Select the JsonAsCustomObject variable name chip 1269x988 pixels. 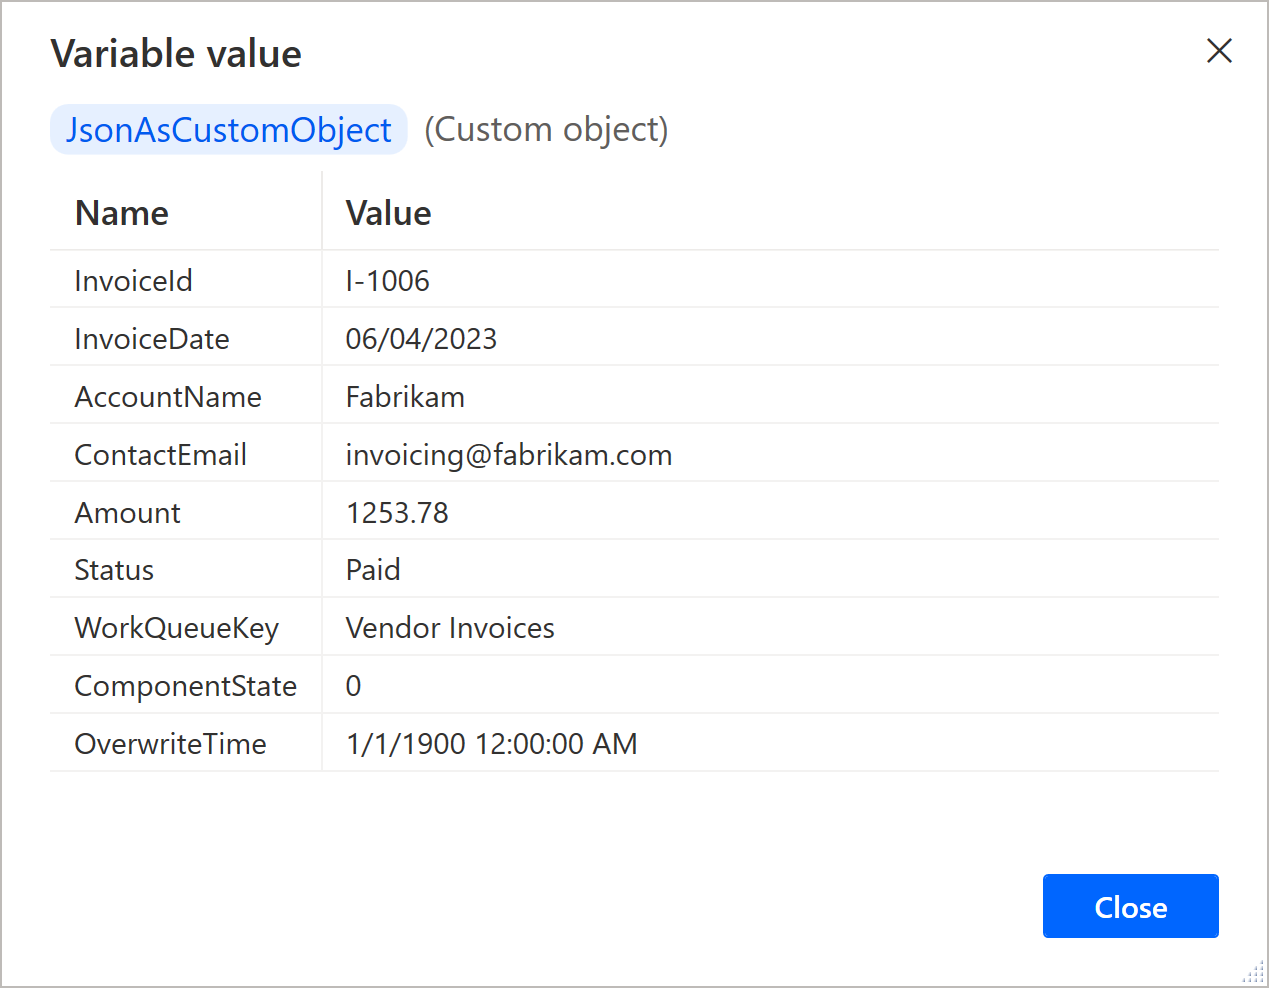[229, 130]
